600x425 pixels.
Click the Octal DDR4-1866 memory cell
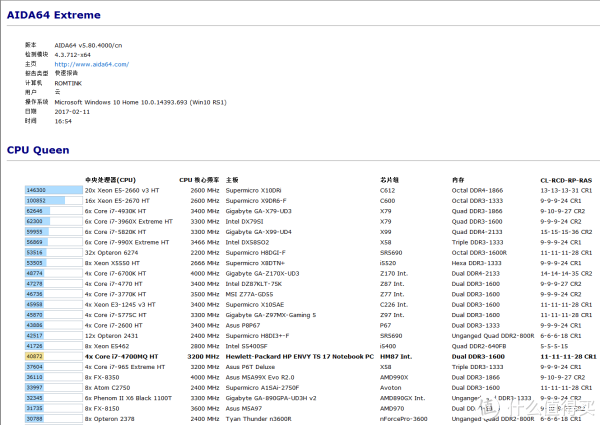tap(476, 190)
